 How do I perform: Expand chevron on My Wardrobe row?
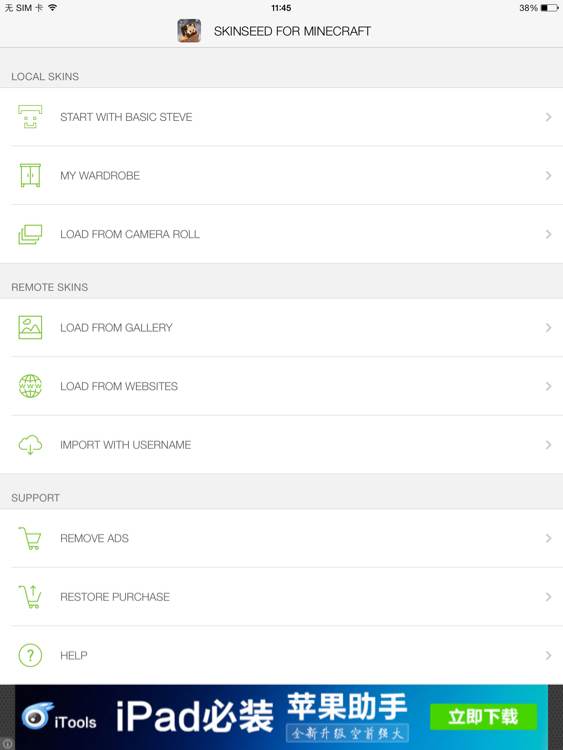click(x=548, y=176)
